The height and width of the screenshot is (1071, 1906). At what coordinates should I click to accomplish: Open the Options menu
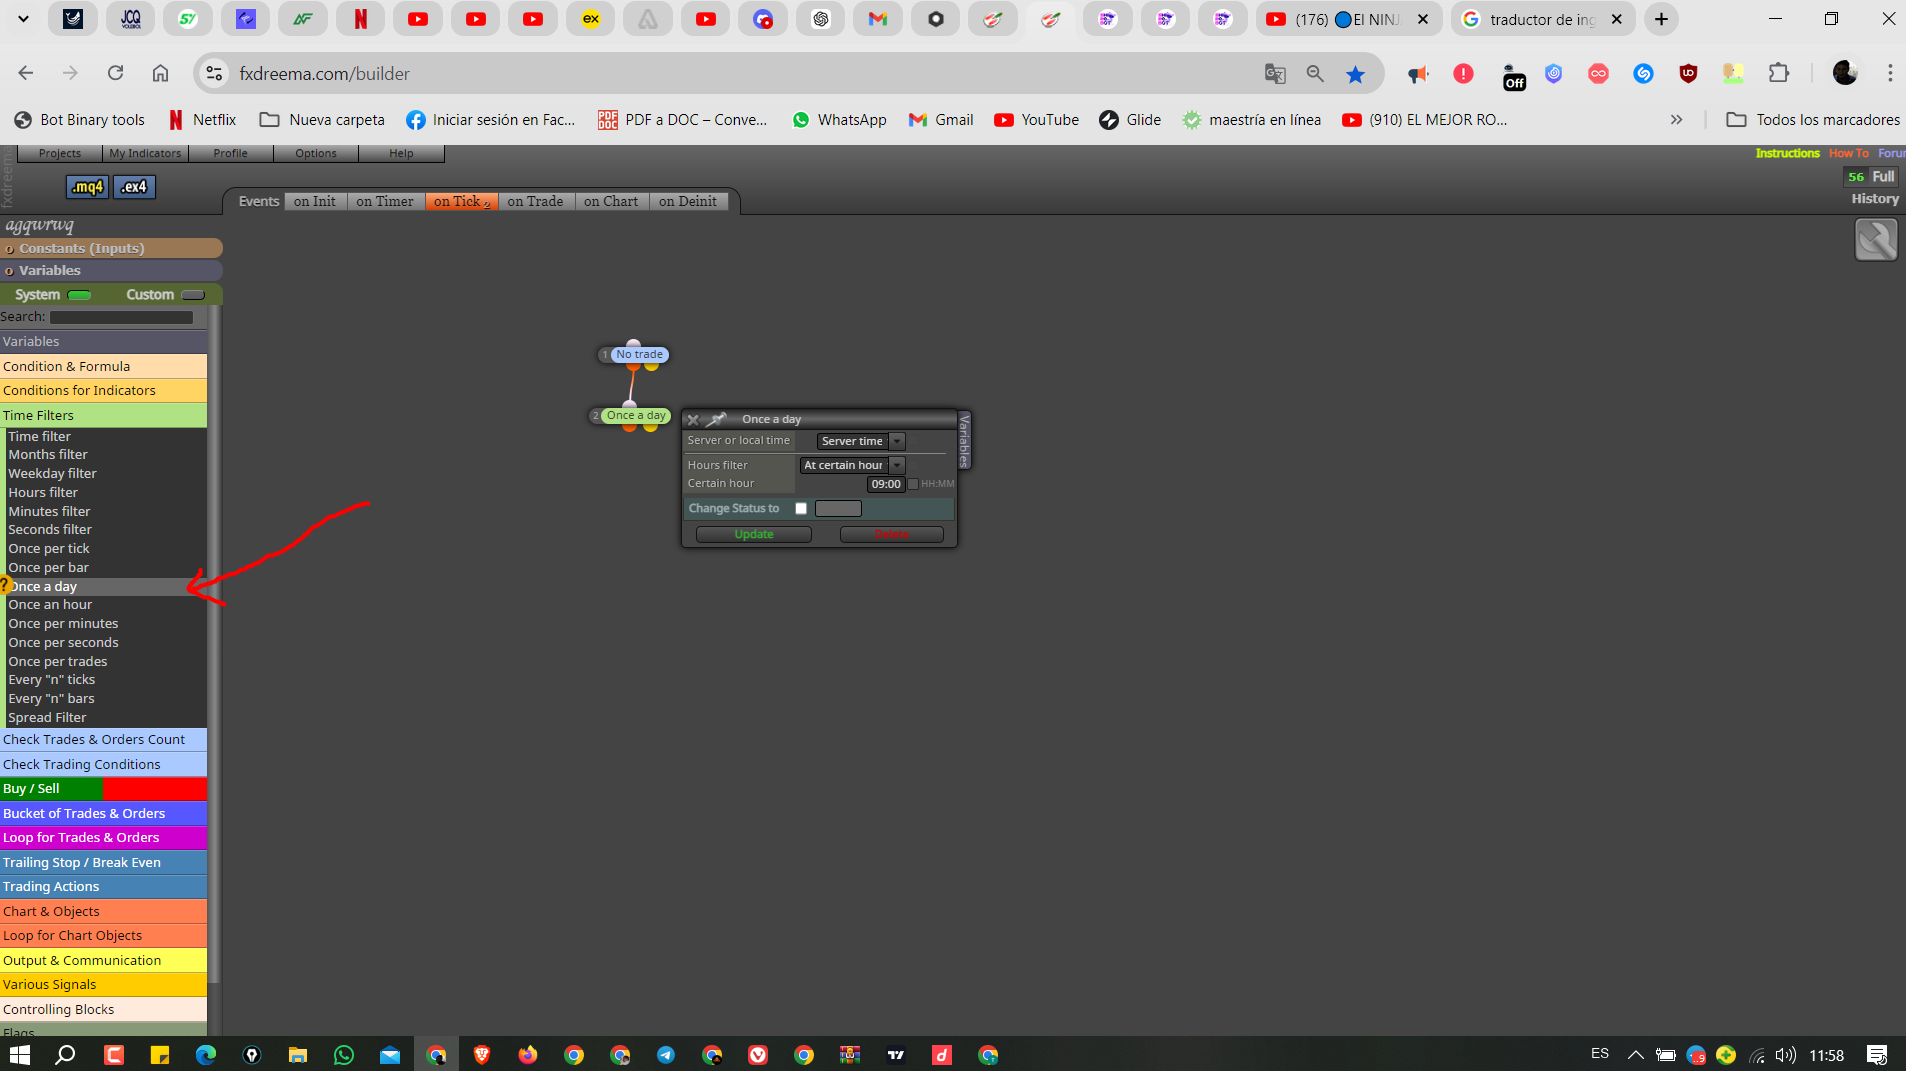[x=316, y=153]
